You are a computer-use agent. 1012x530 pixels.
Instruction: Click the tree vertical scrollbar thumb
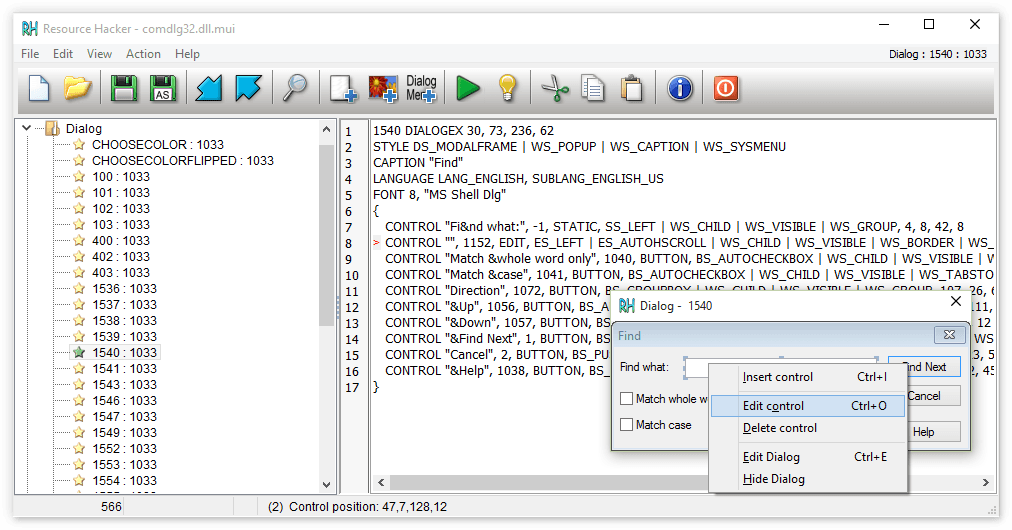[326, 233]
